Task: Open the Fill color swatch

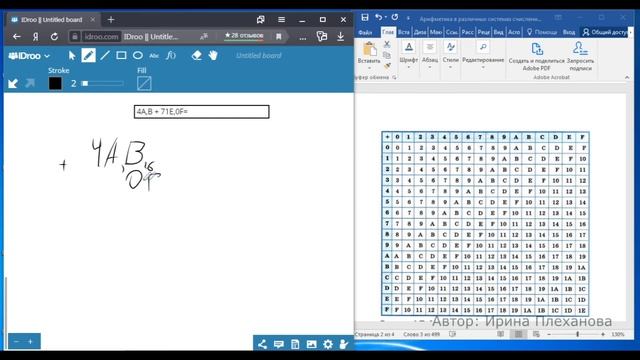Action: pos(144,84)
